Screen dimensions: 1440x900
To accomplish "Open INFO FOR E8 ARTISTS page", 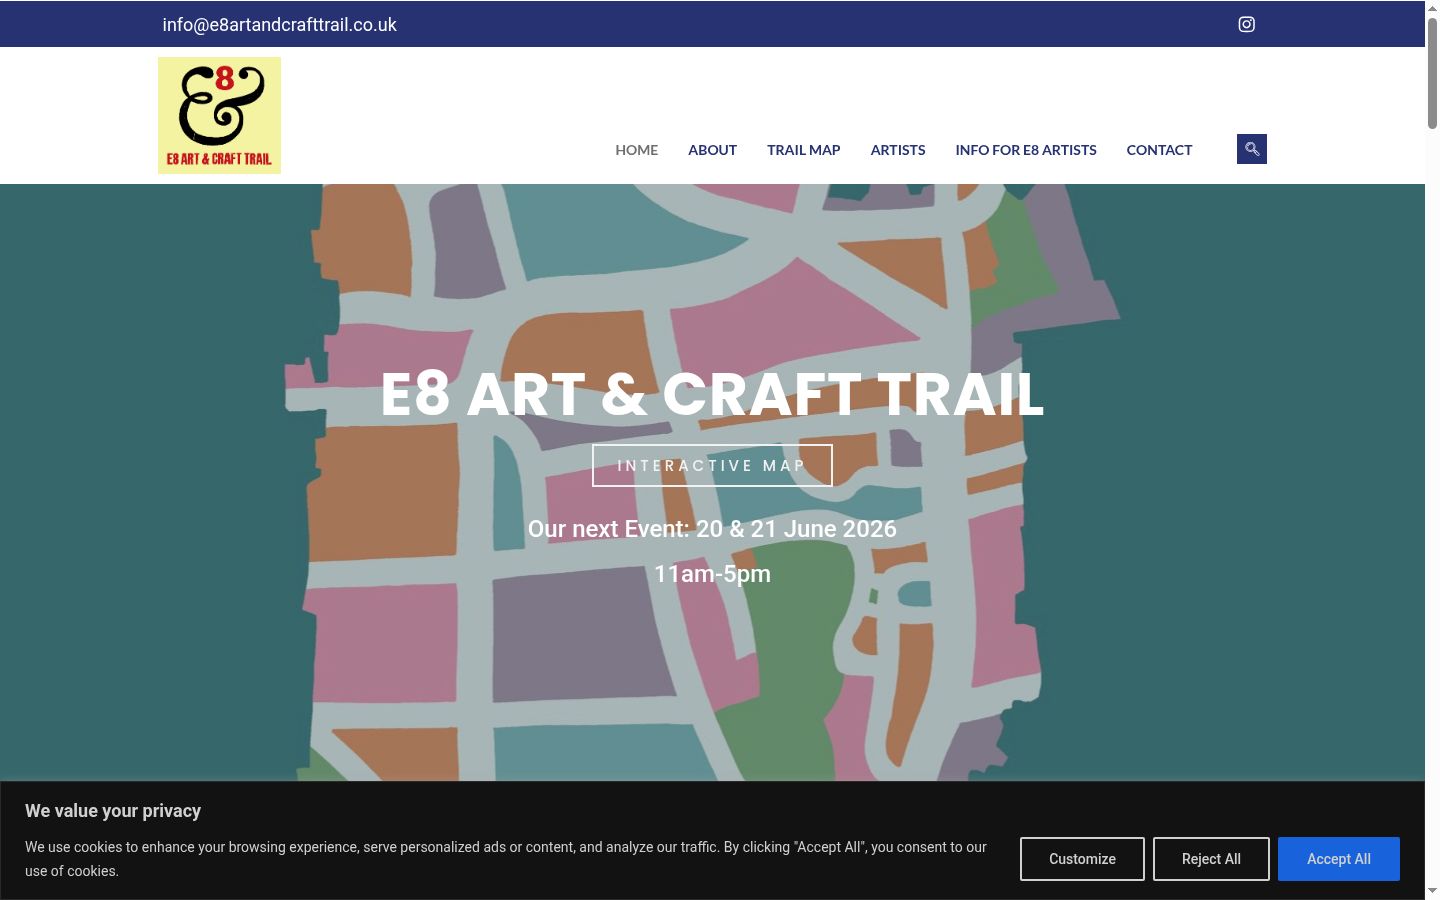I will pyautogui.click(x=1026, y=150).
